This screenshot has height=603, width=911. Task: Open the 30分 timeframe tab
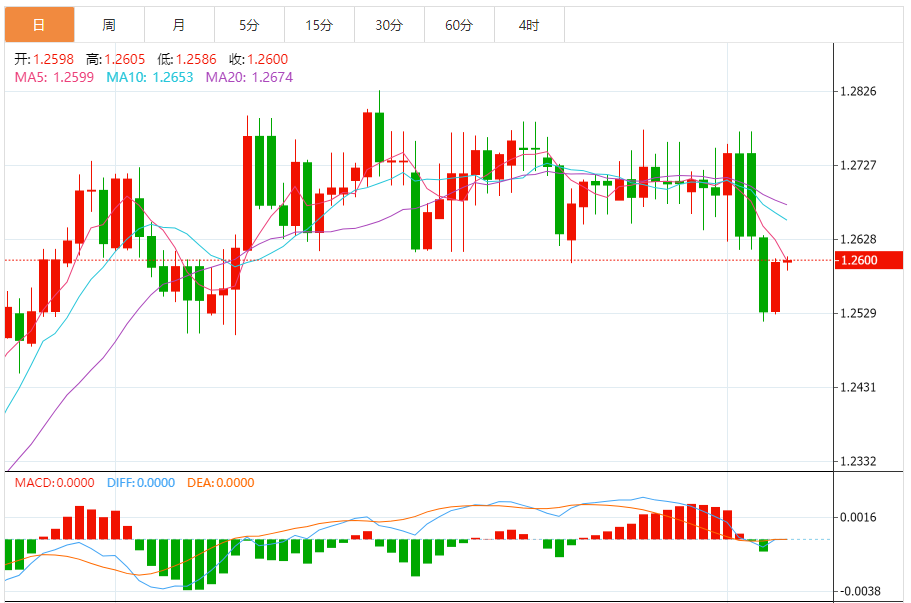(389, 25)
